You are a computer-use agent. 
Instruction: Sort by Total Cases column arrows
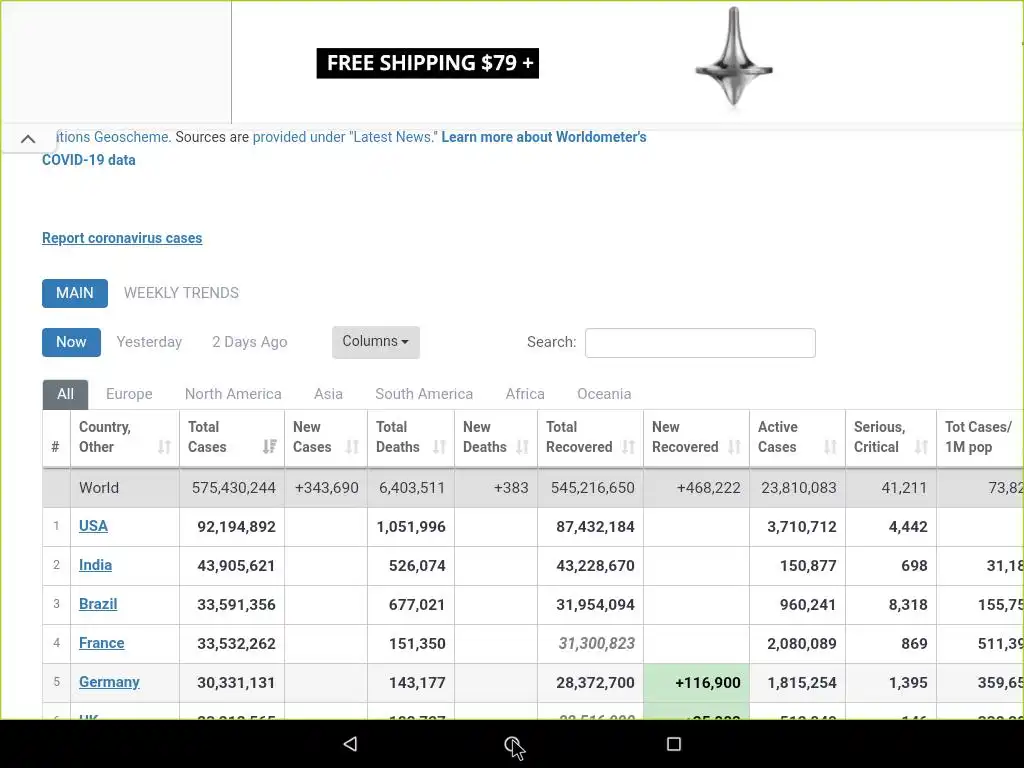(269, 447)
